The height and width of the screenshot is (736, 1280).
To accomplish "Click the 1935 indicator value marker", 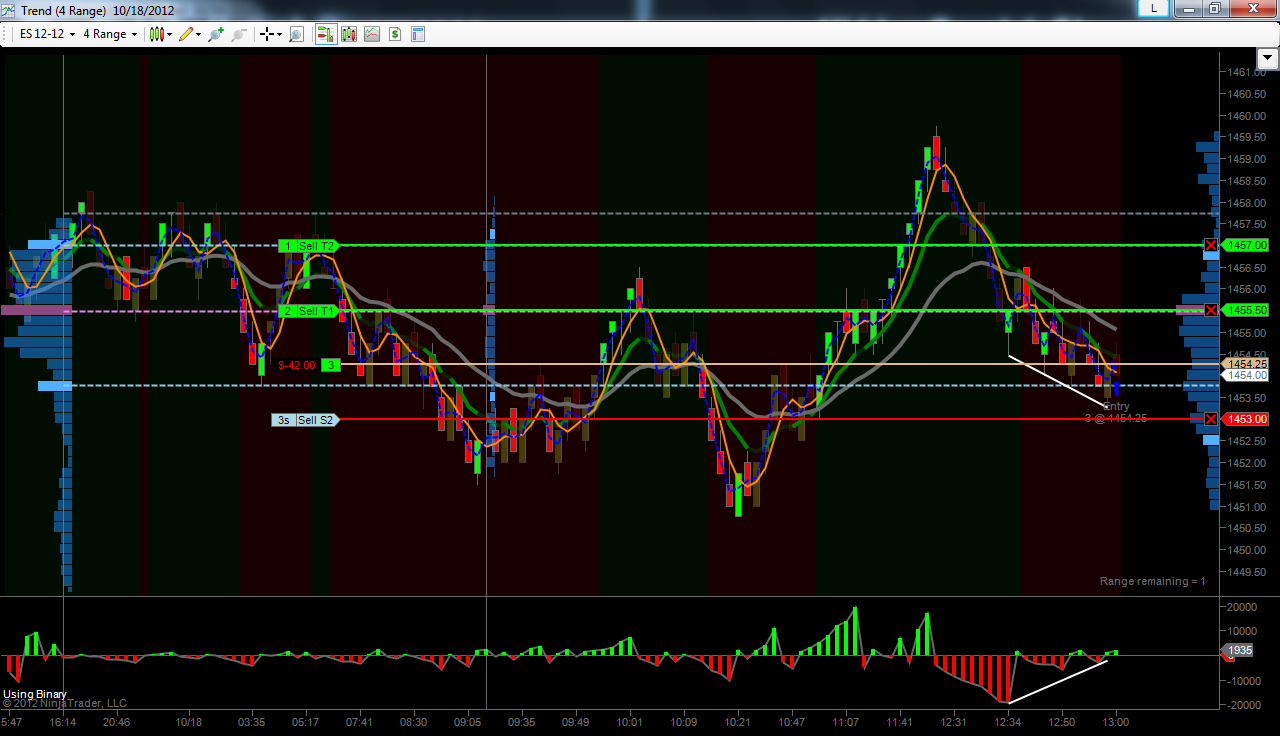I will [1239, 650].
